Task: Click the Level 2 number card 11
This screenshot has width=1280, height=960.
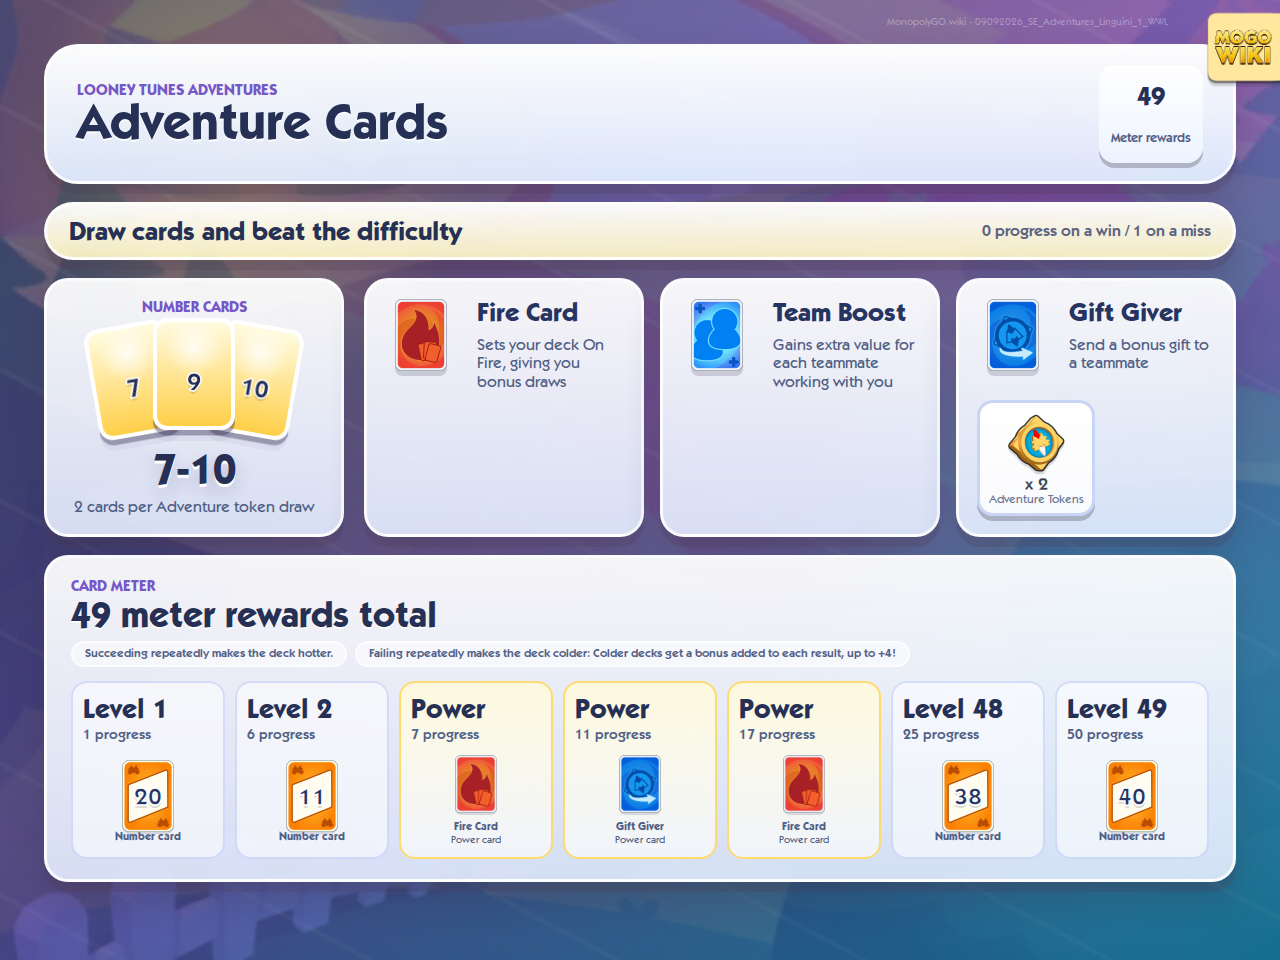Action: coord(312,796)
